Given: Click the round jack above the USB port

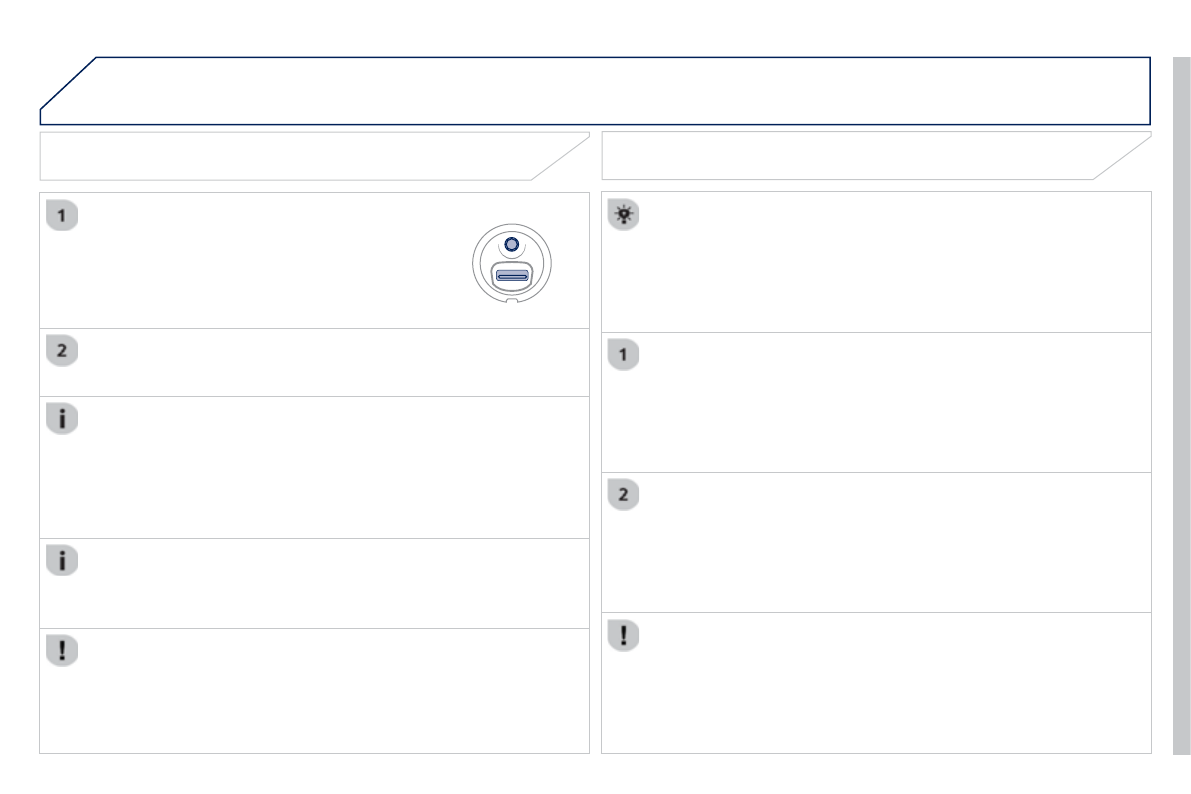Looking at the screenshot, I should 512,245.
